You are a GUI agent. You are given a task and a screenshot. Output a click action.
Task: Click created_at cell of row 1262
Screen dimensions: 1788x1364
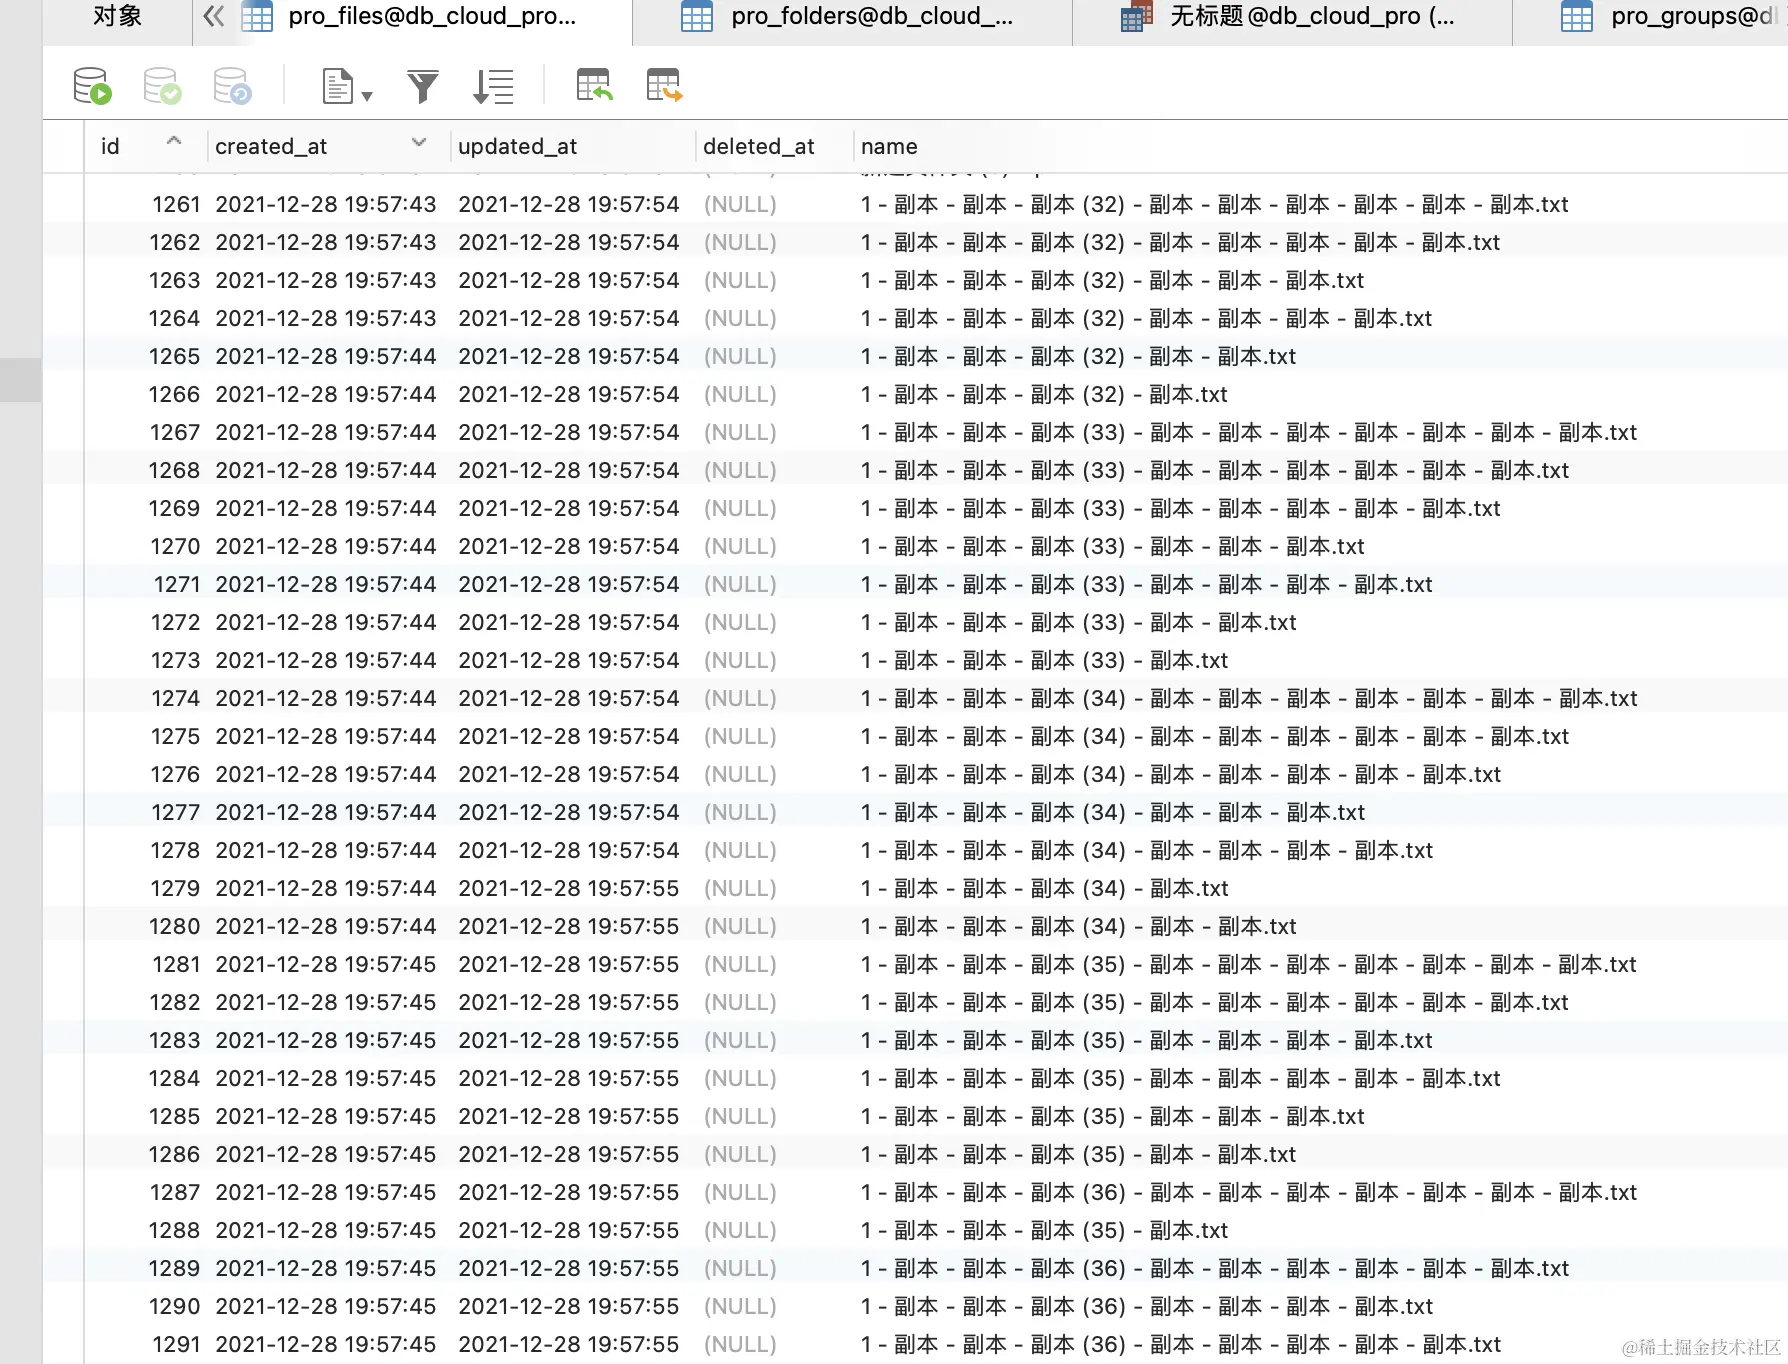326,242
